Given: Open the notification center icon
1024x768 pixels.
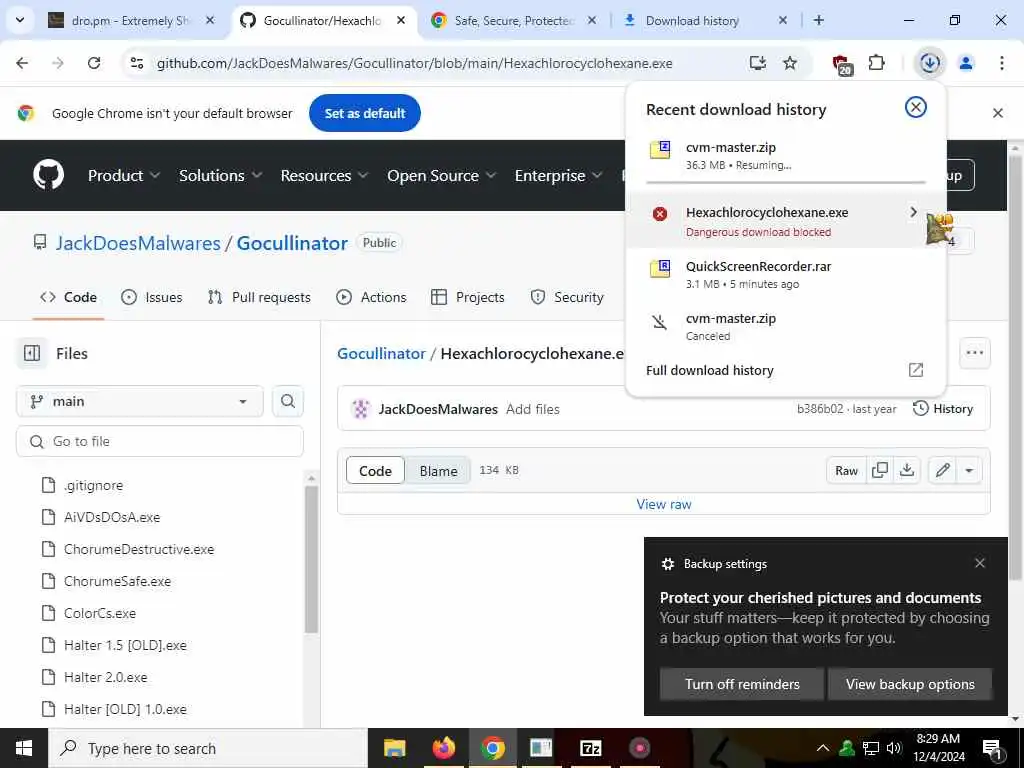Looking at the screenshot, I should coord(991,748).
